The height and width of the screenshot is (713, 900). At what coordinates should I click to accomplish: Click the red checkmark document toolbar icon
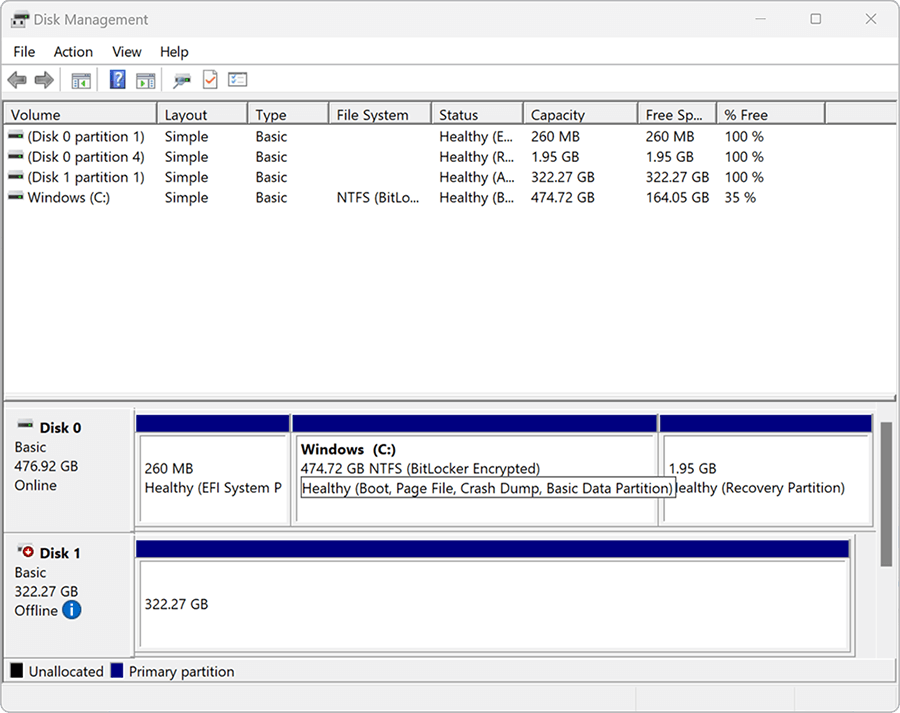210,80
